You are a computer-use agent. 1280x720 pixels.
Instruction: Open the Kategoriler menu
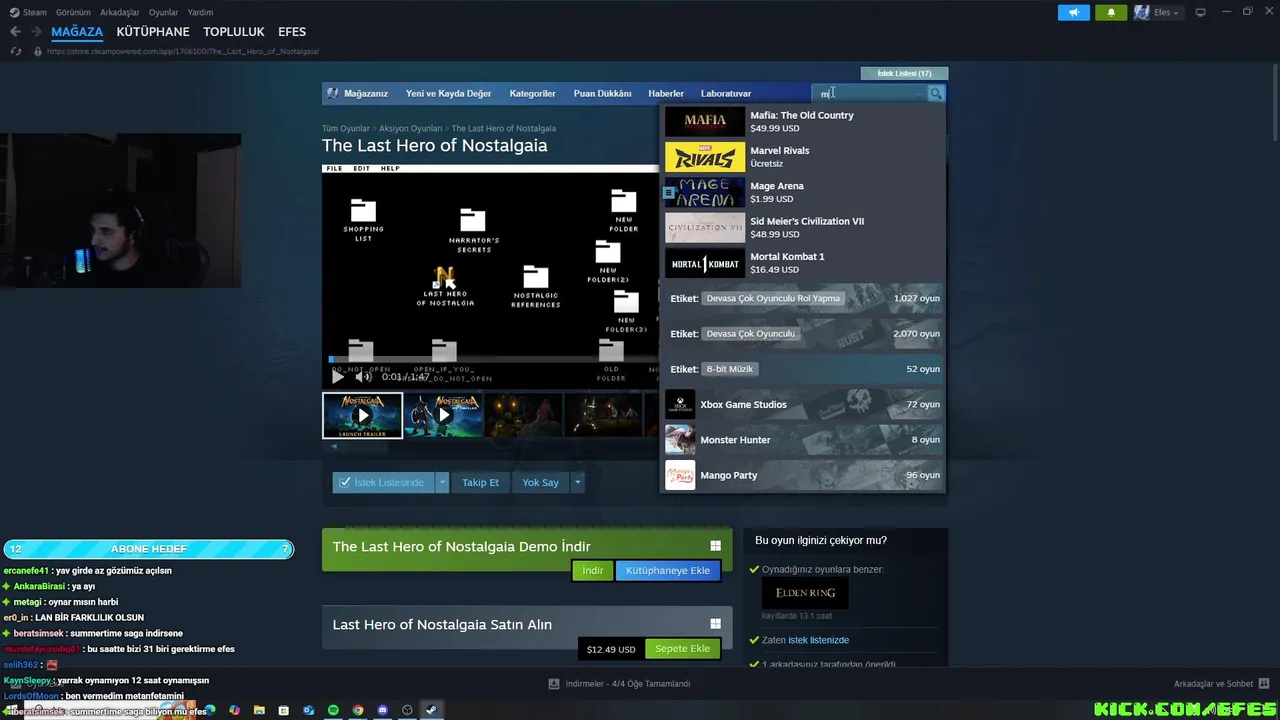(x=532, y=93)
